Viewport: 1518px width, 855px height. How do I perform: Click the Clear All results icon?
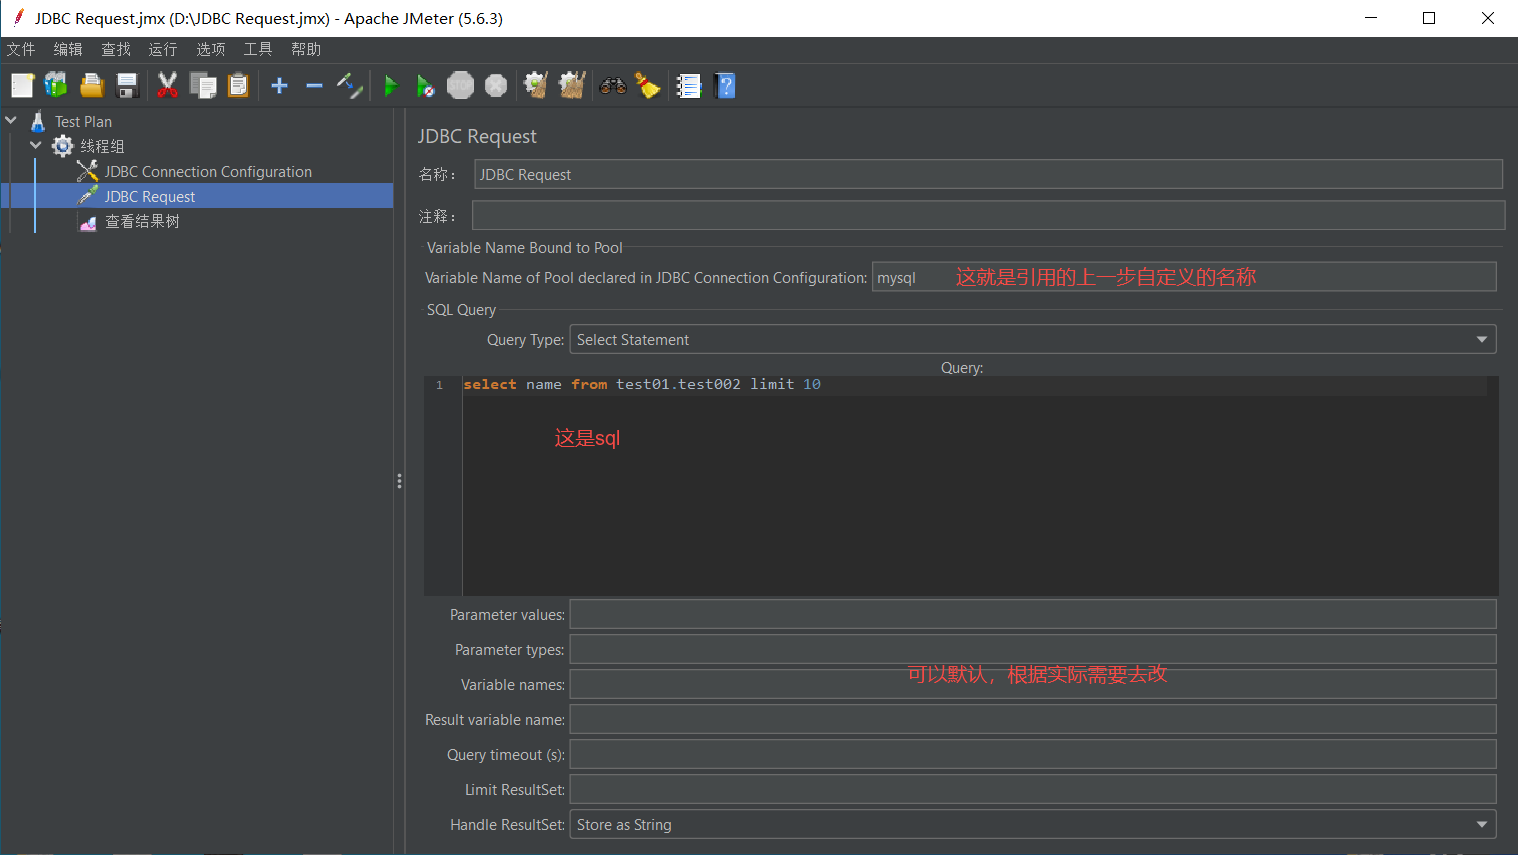(572, 86)
